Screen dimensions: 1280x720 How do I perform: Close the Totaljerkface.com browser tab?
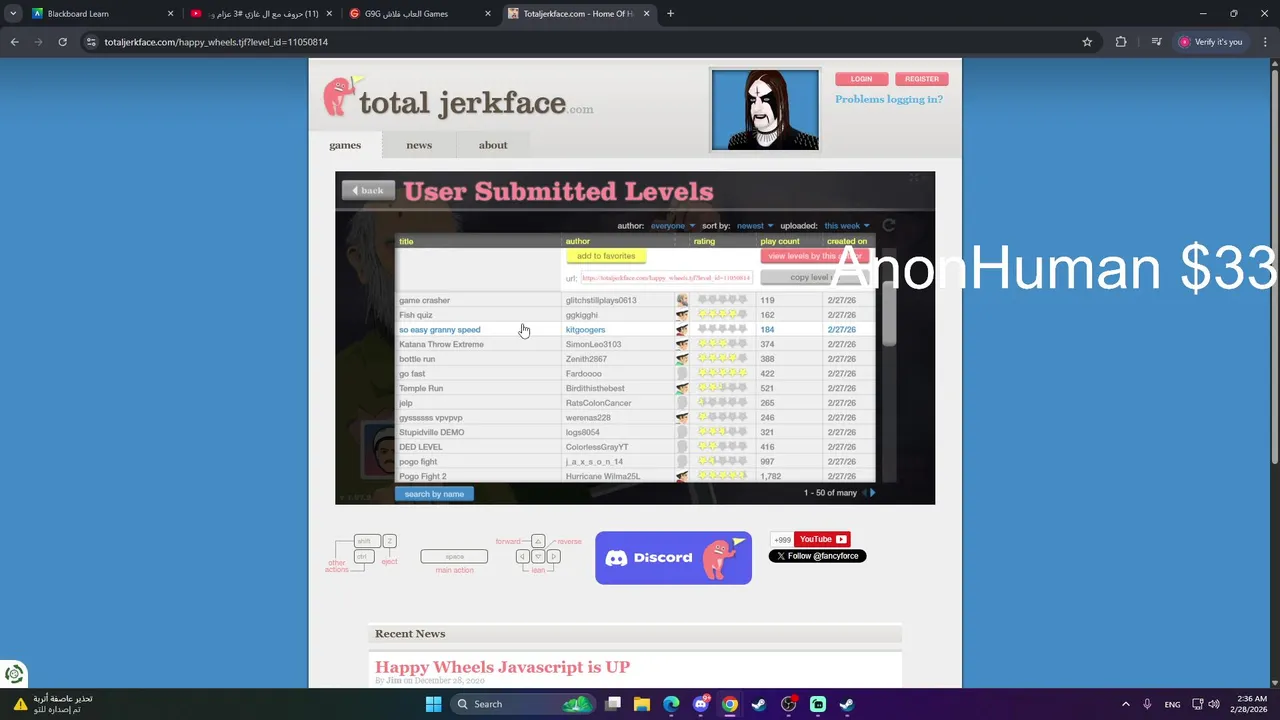[x=646, y=14]
